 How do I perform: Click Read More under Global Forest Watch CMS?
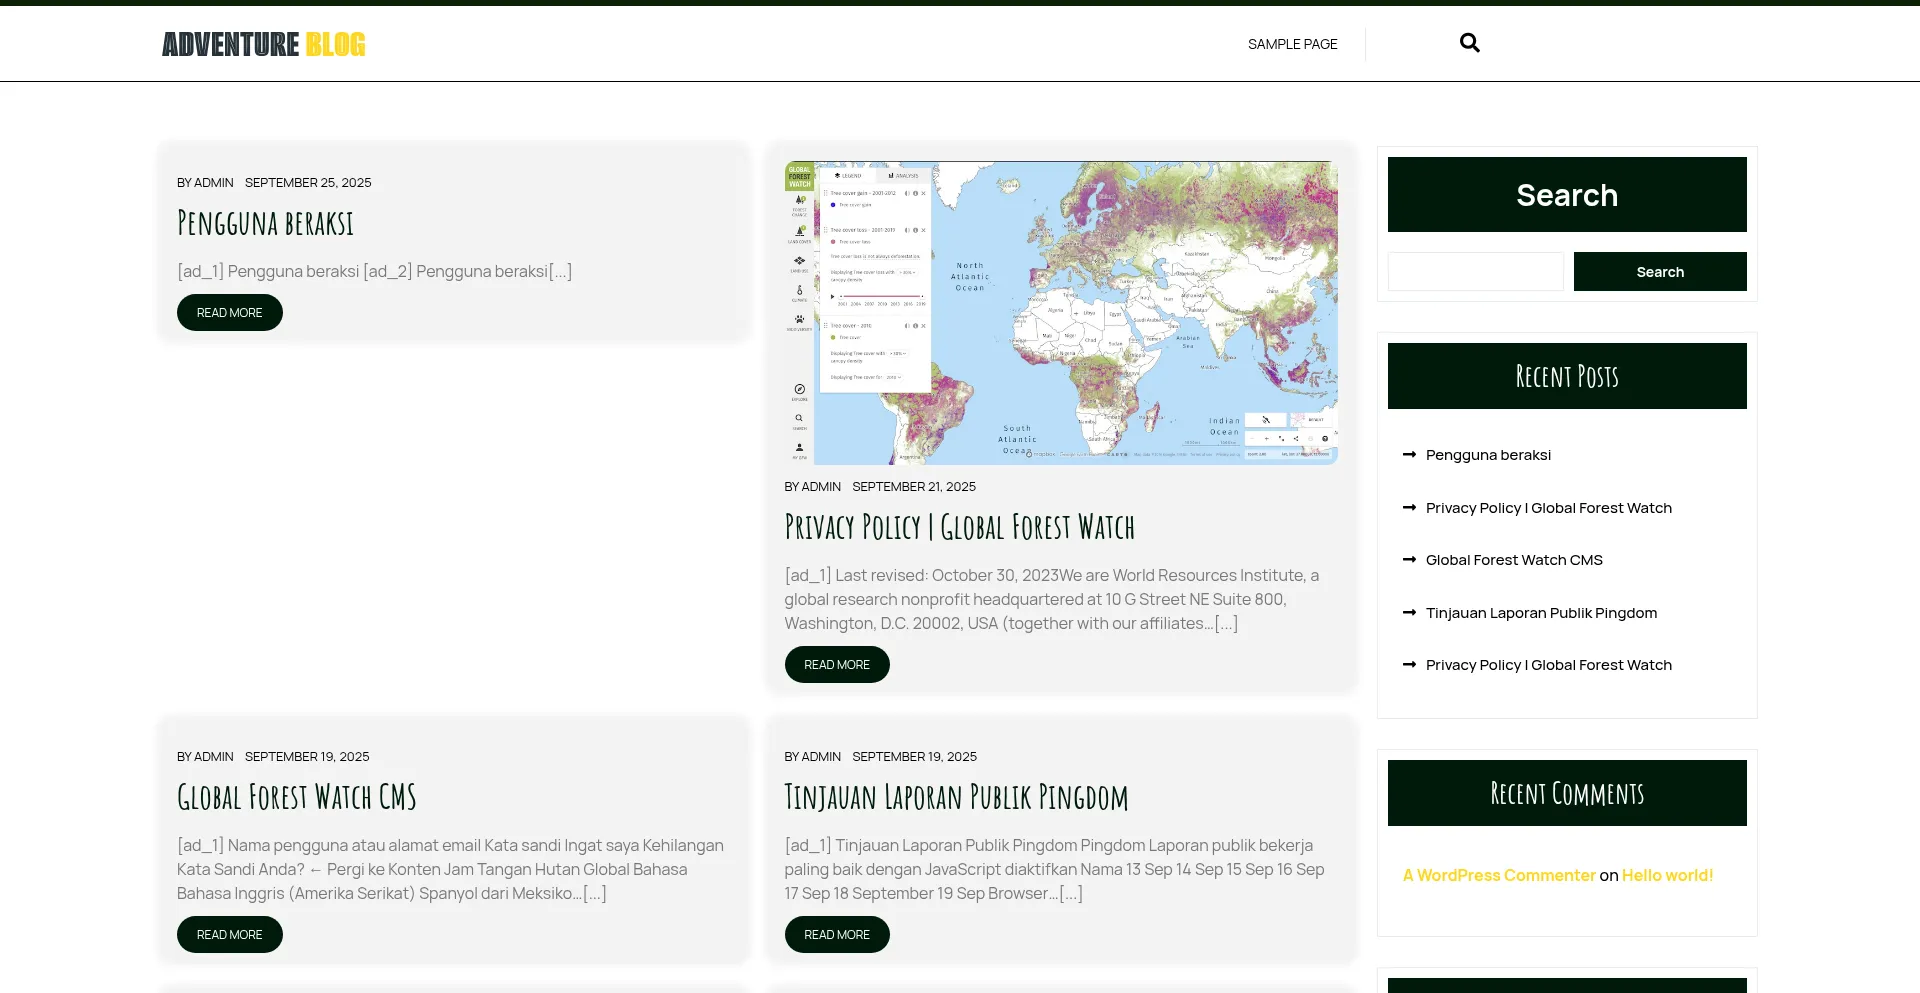[230, 935]
